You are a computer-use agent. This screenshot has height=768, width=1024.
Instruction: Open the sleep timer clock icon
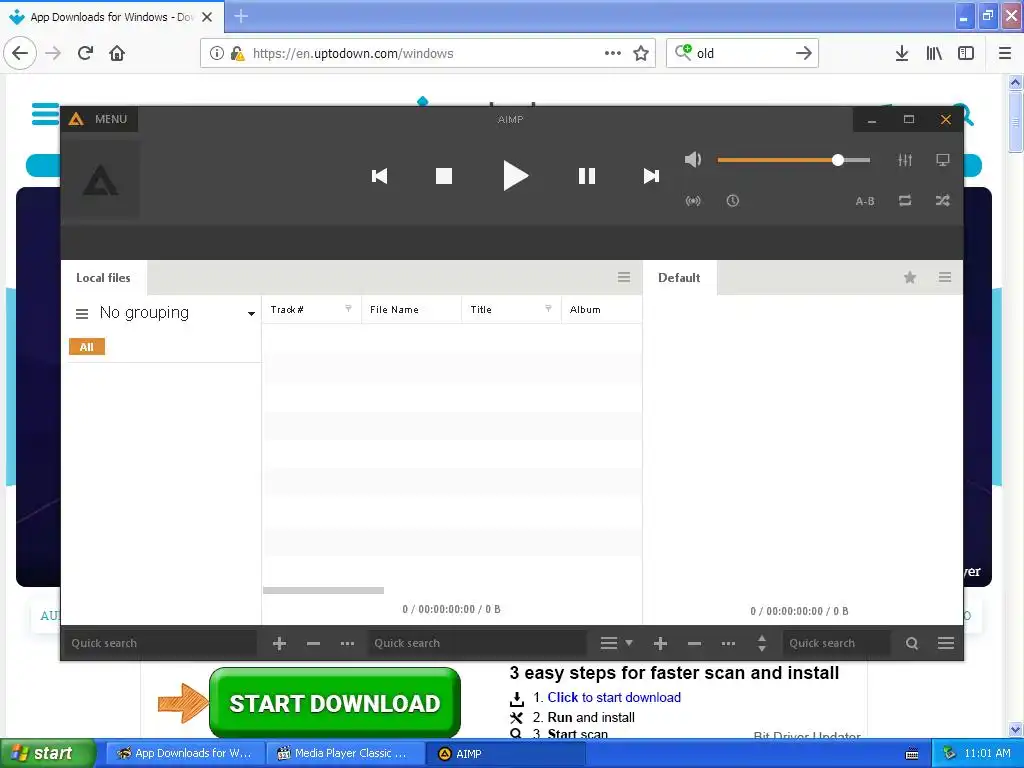coord(733,200)
